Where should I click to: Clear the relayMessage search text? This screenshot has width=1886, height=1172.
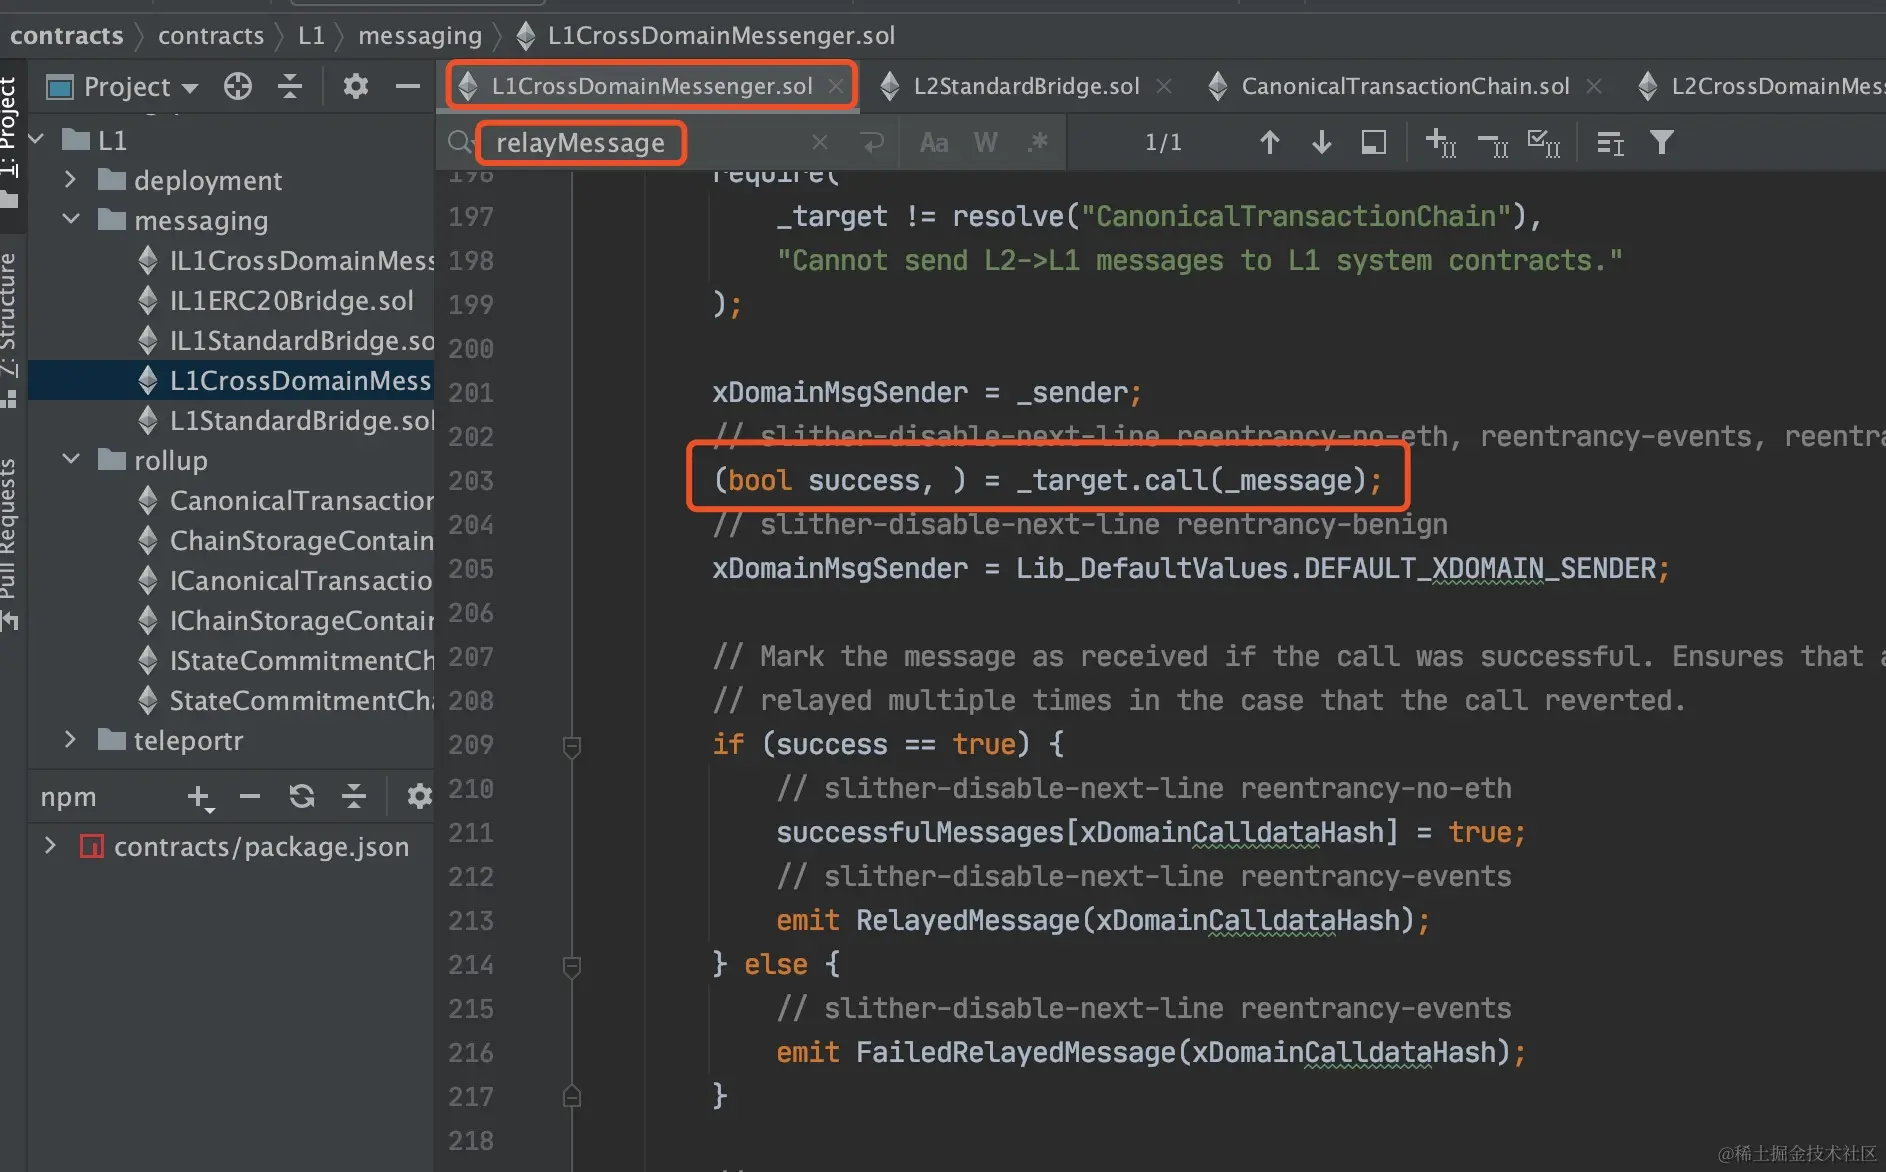pos(820,143)
